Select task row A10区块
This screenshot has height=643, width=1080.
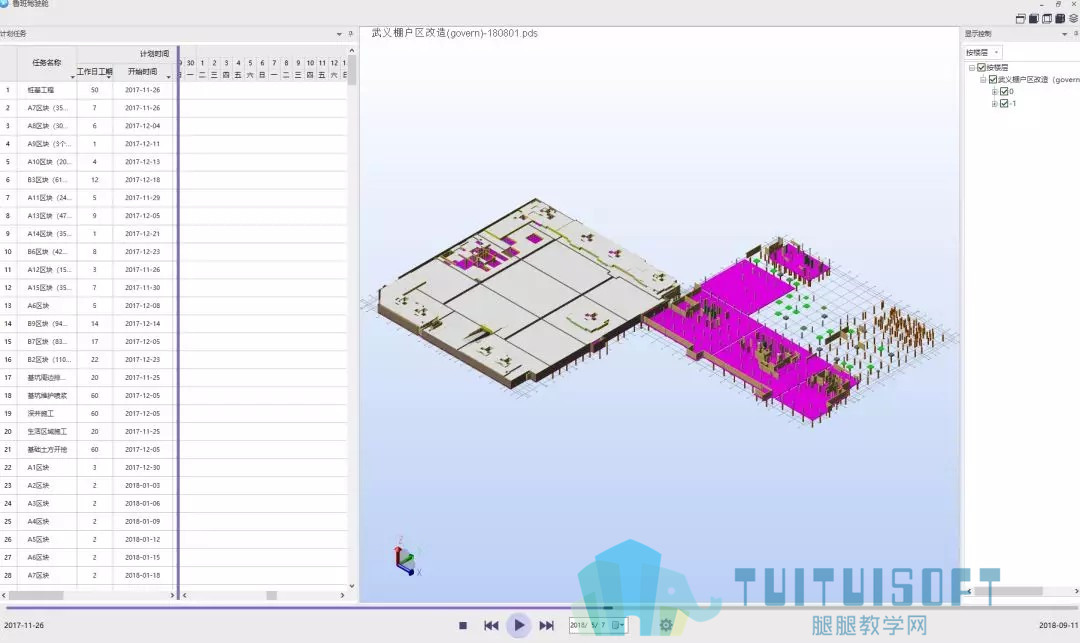point(88,162)
